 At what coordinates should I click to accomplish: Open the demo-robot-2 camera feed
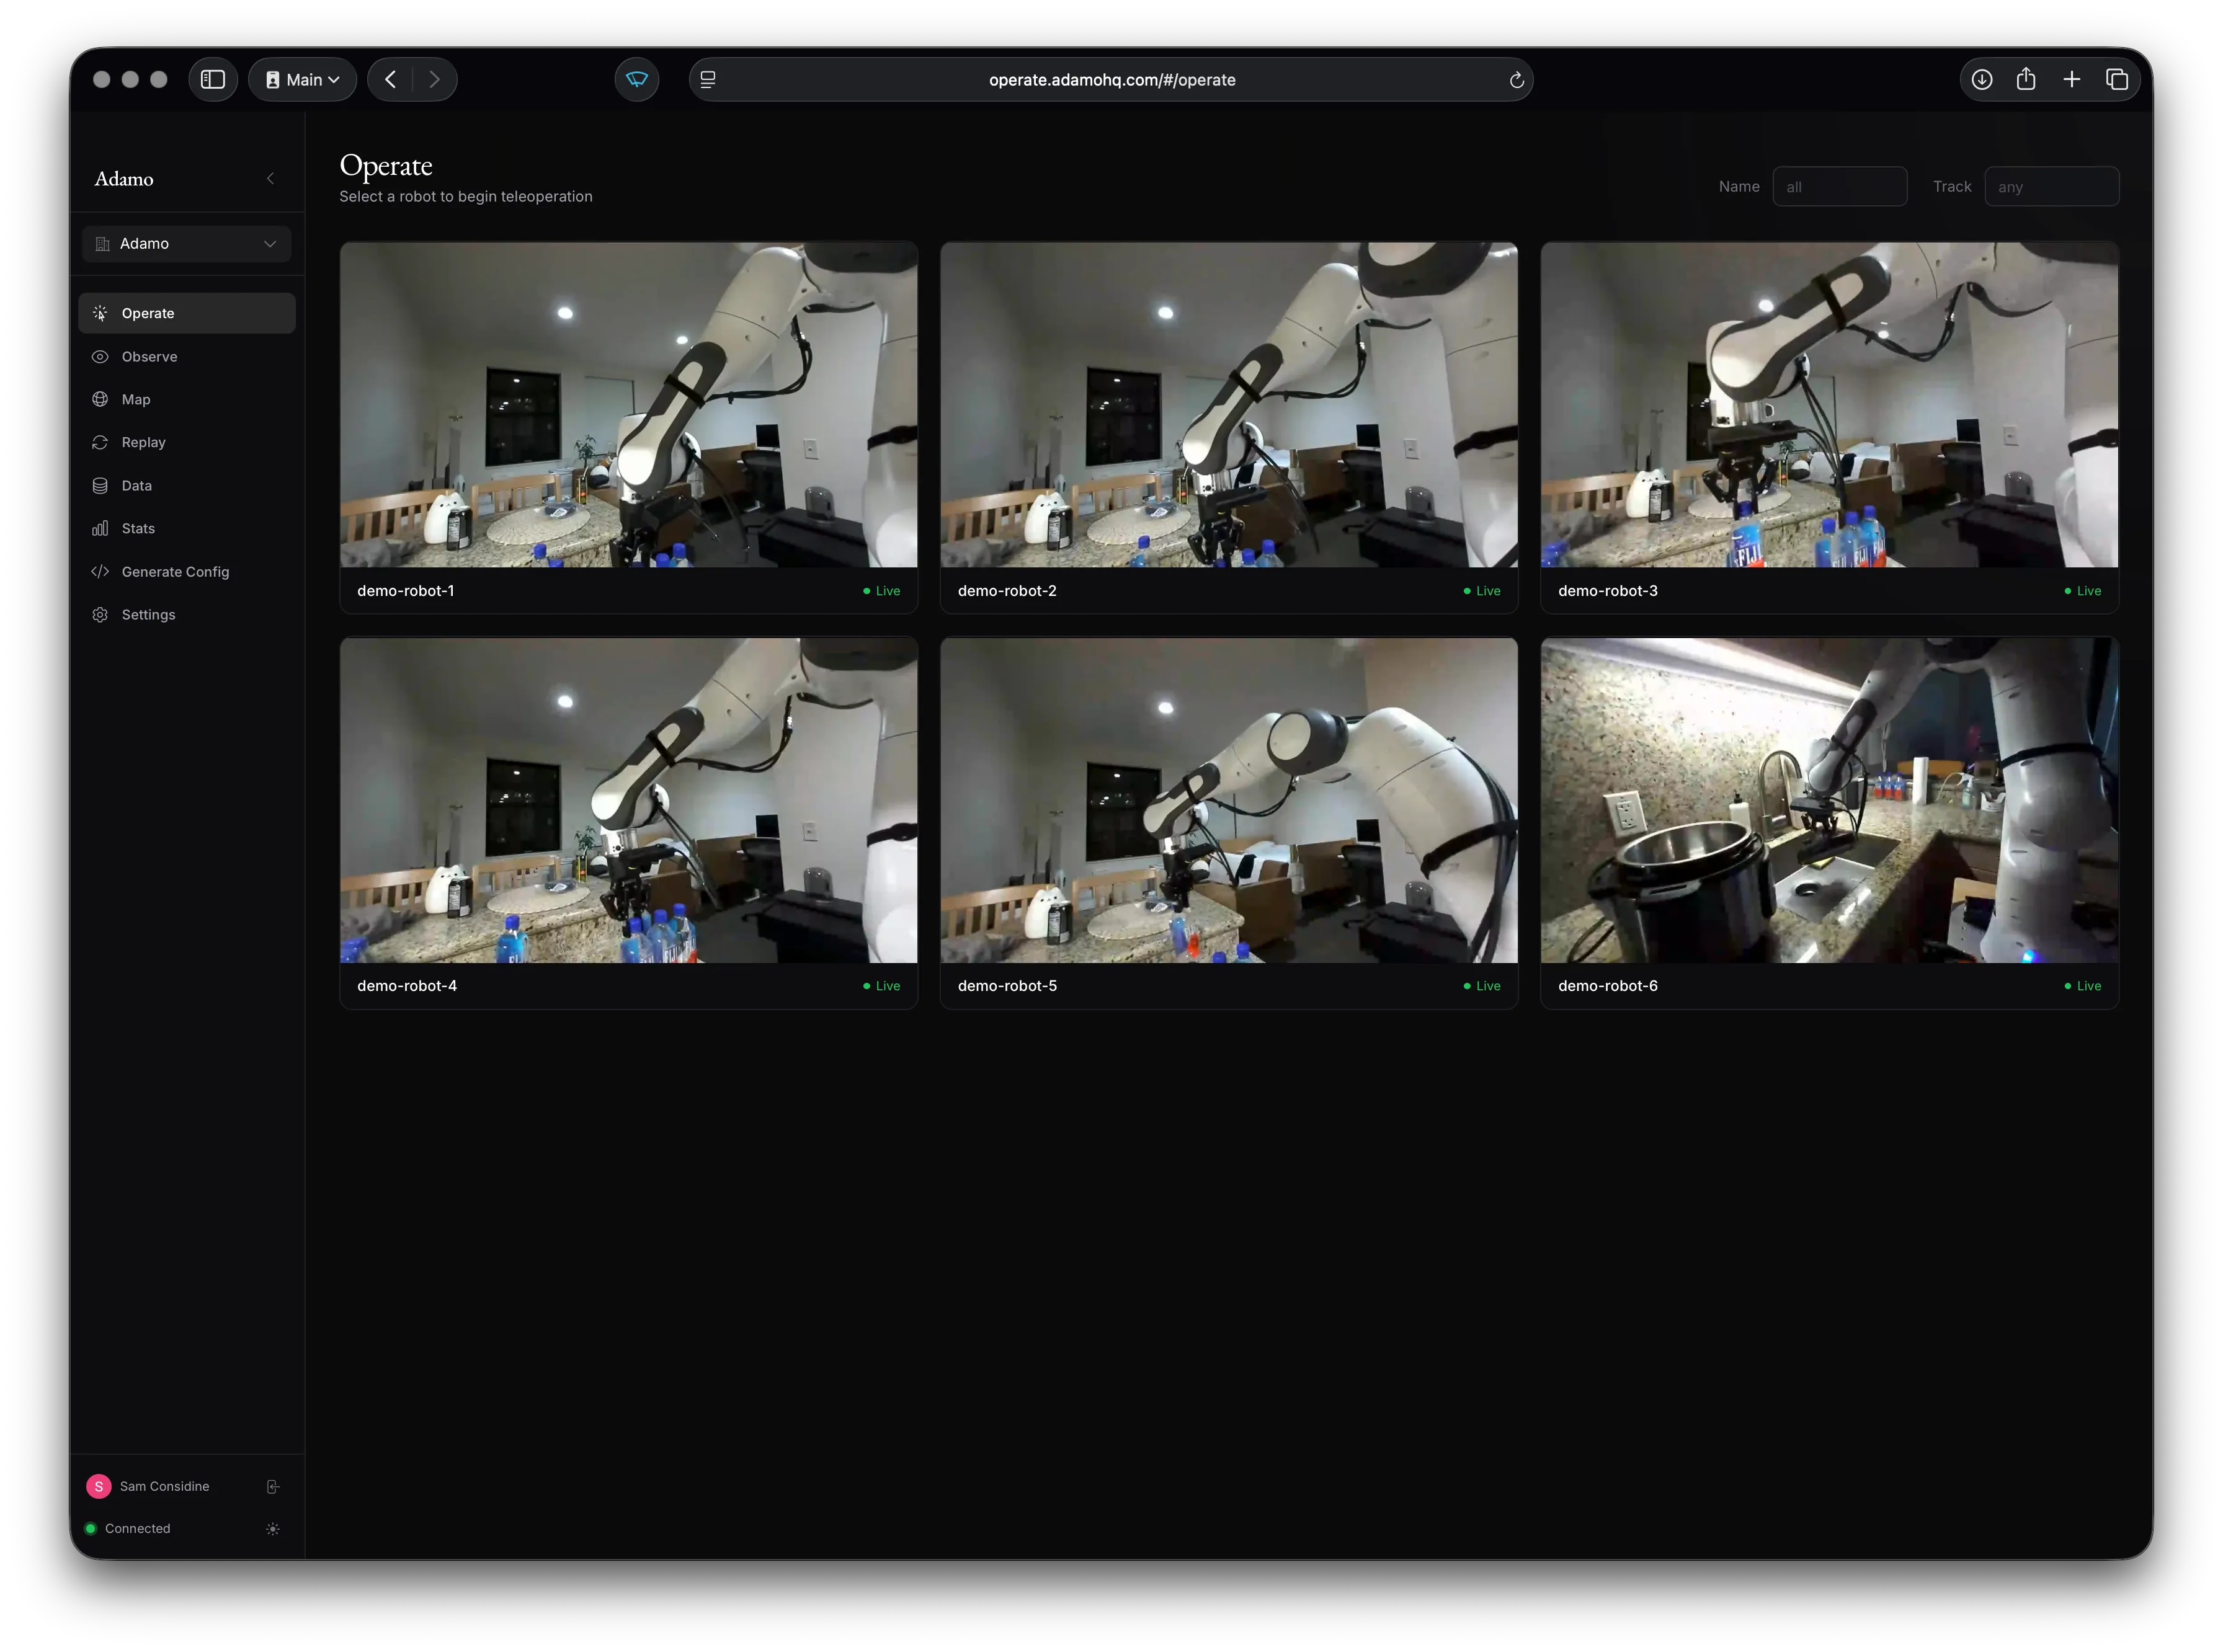point(1228,404)
